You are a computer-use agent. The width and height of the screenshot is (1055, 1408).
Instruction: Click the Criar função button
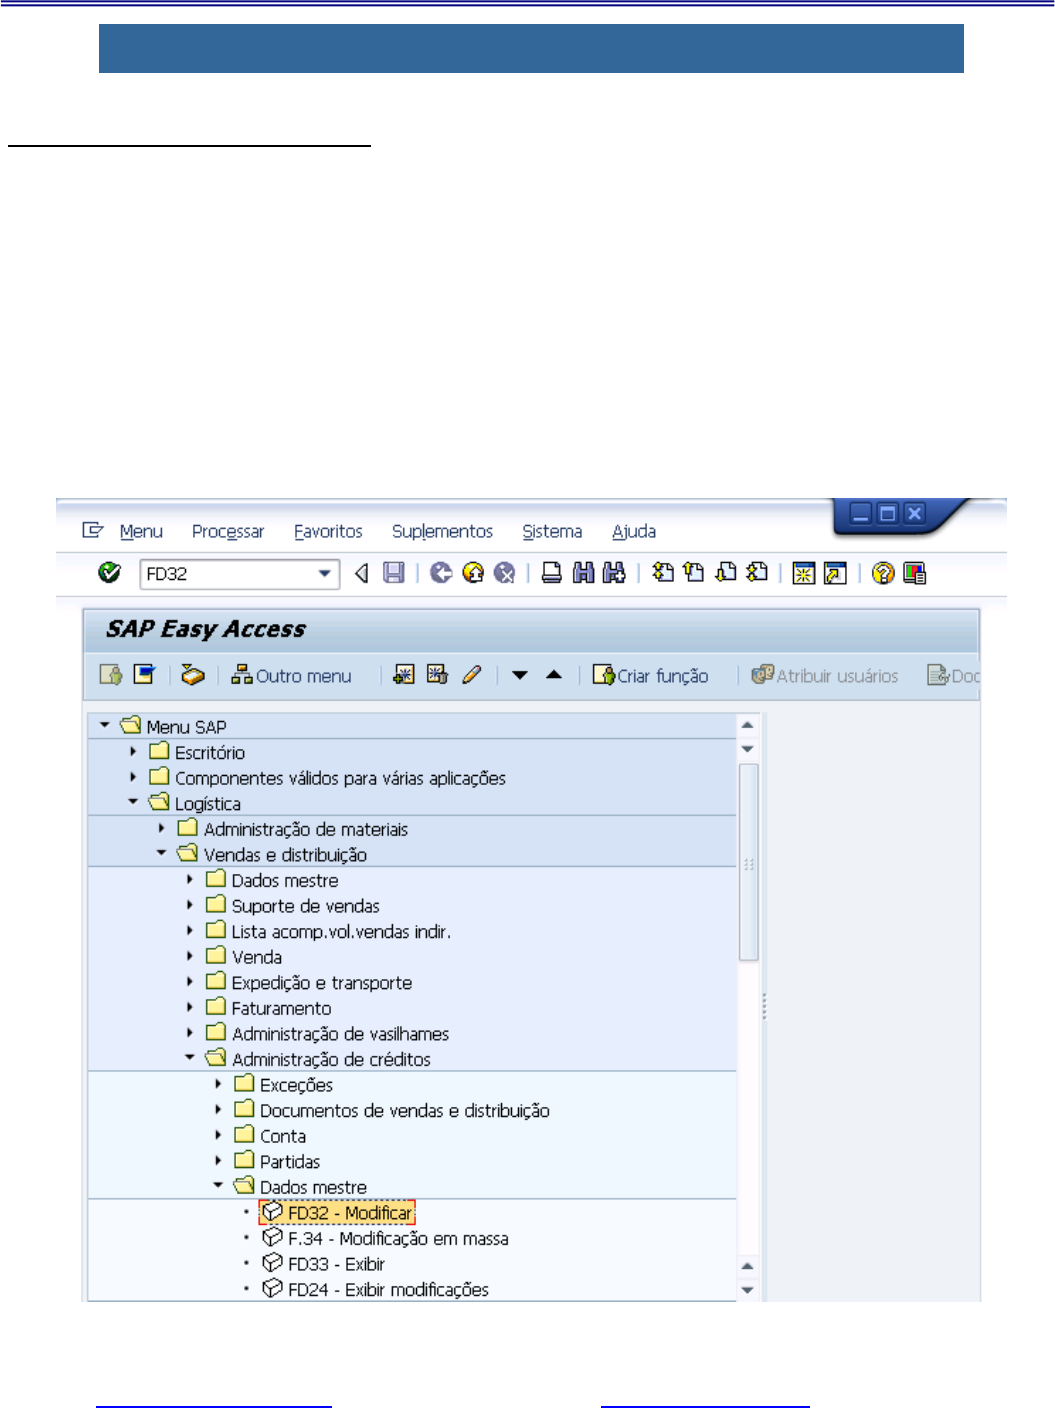click(650, 676)
